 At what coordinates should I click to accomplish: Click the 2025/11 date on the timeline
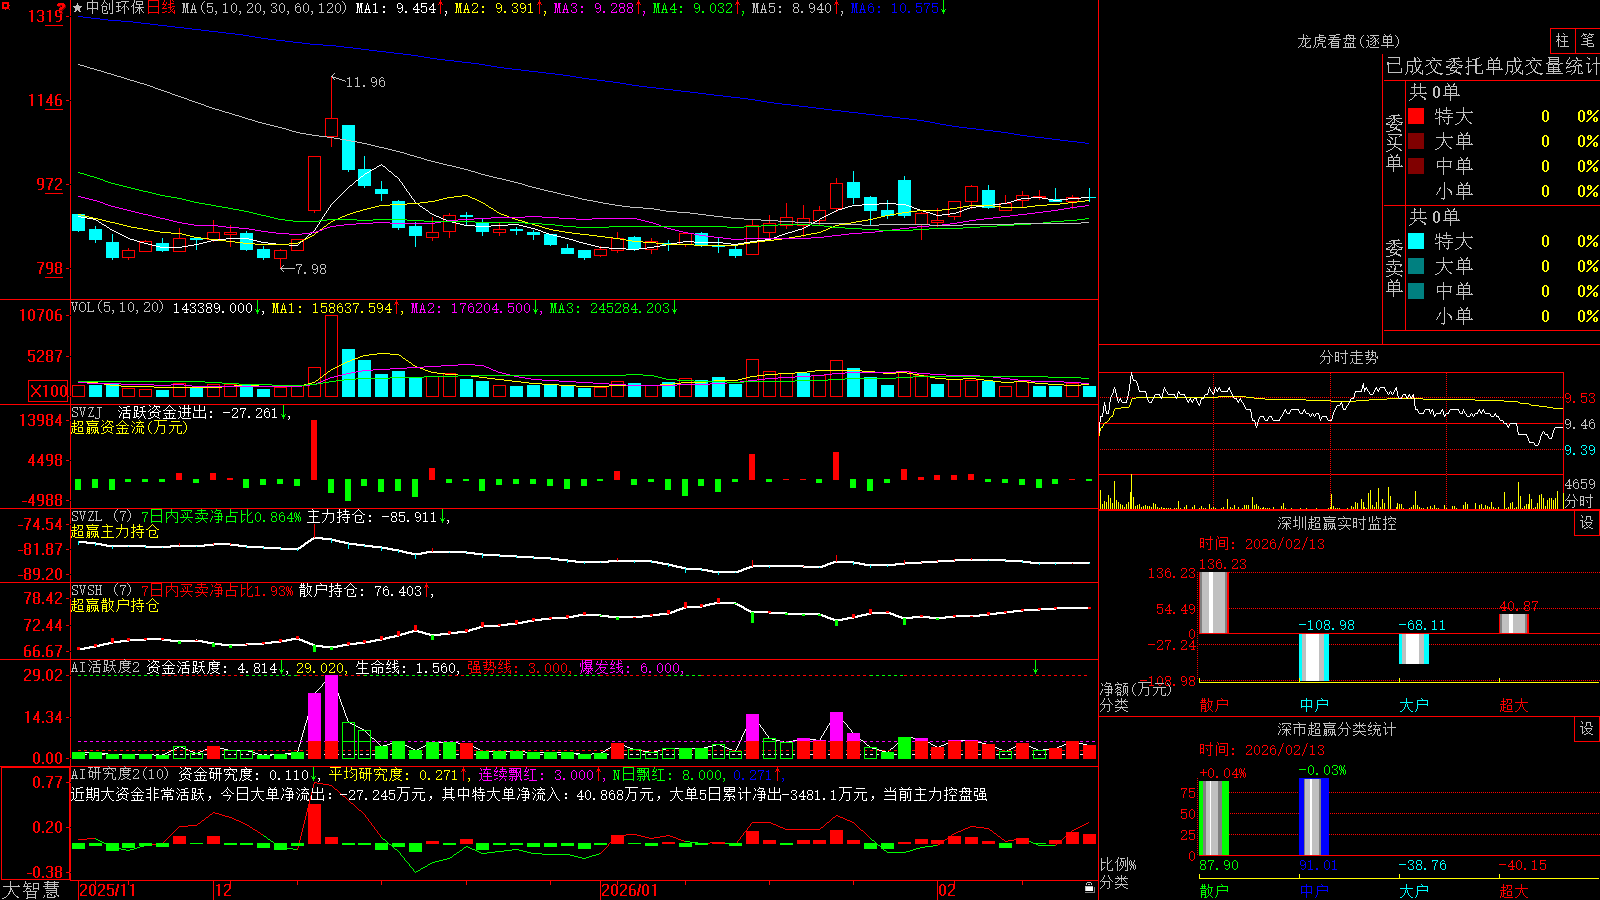pos(107,890)
